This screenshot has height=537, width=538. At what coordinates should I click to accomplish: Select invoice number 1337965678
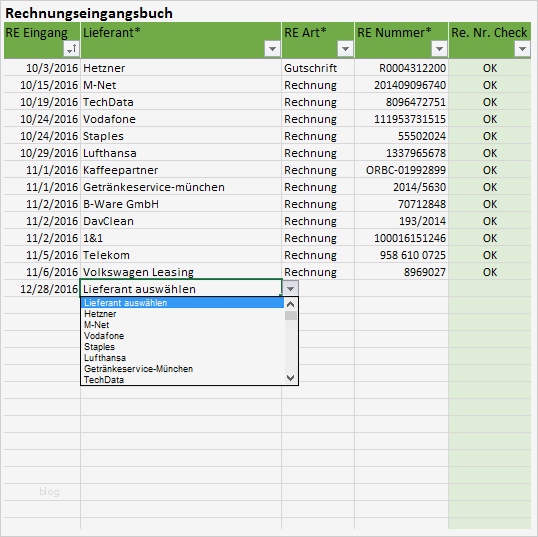[401, 153]
